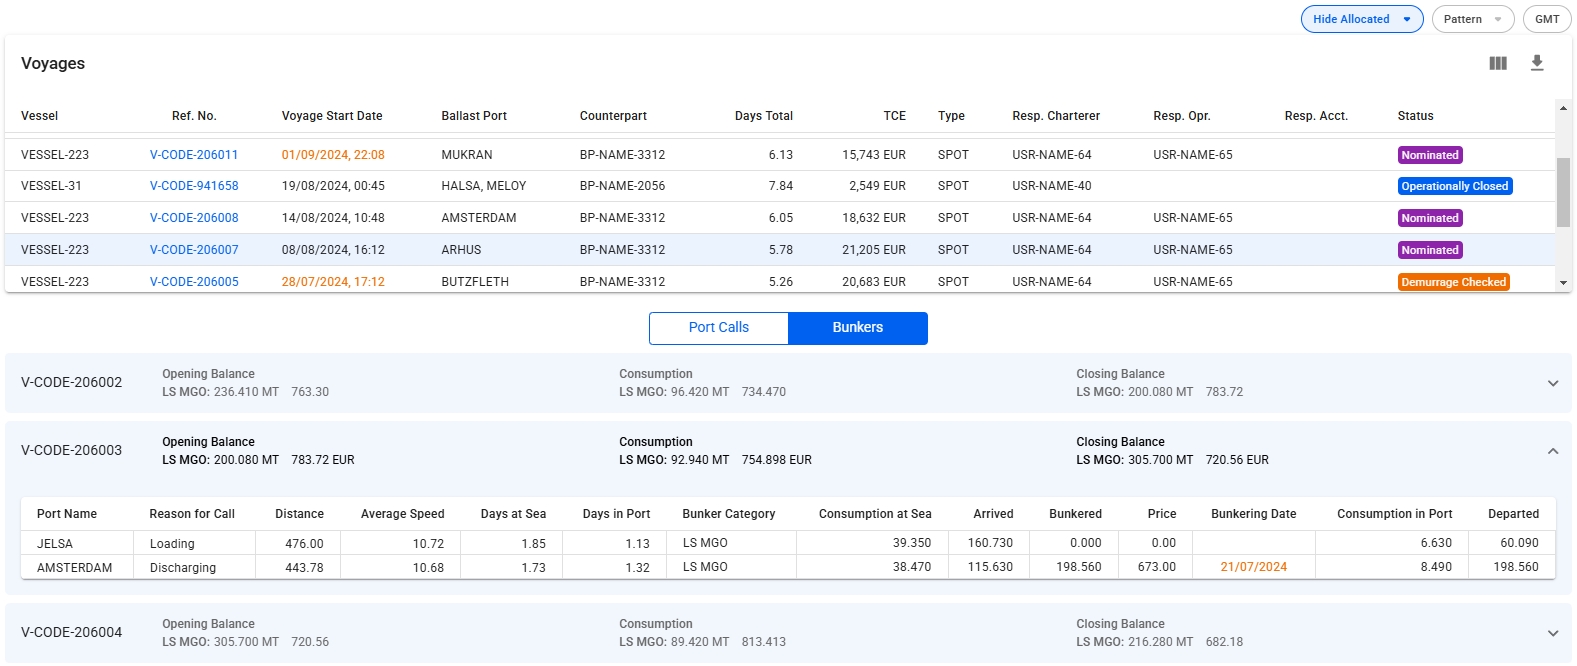Image resolution: width=1577 pixels, height=666 pixels.
Task: Sort by the TCE column header
Action: [894, 116]
